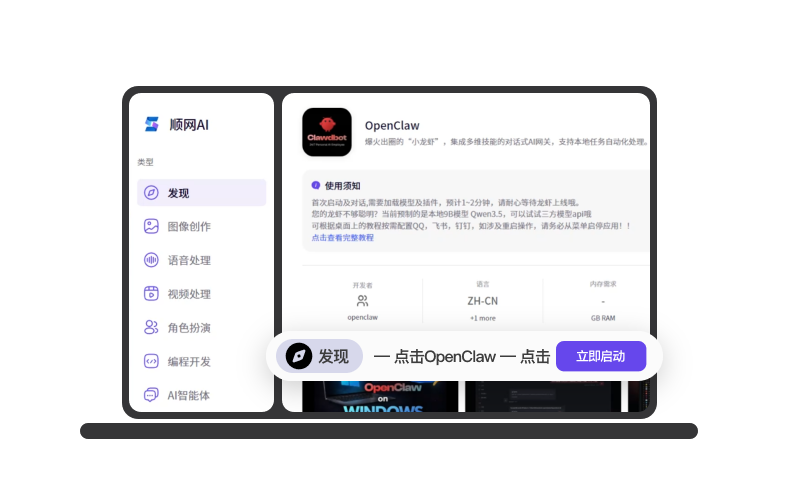Click the 点击OpenClaw instruction text
Viewport: 802px width, 496px height.
tap(444, 356)
